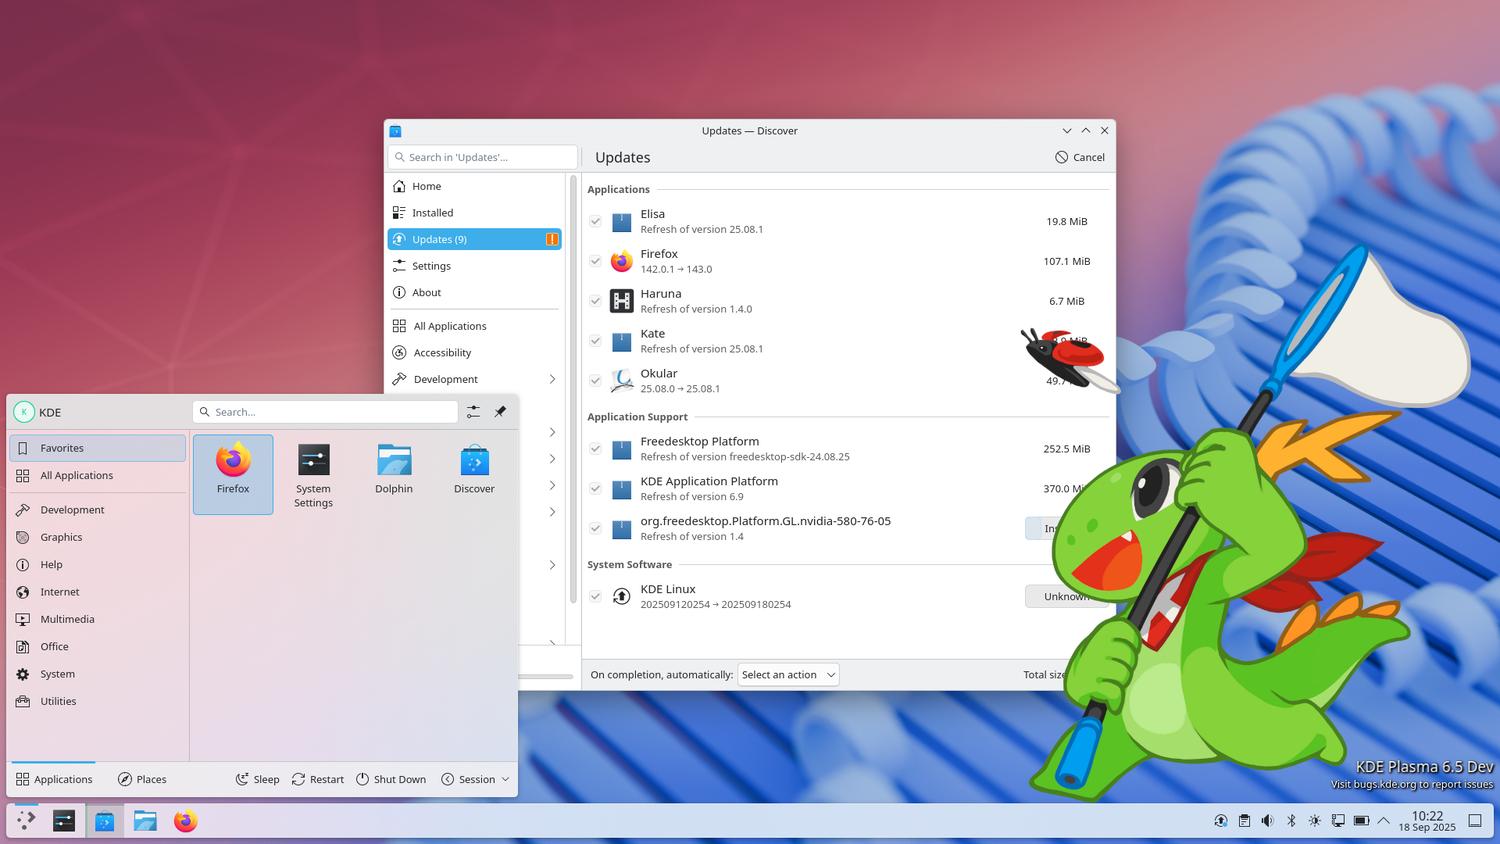Cancel the updates in Discover
1500x844 pixels.
[1080, 157]
